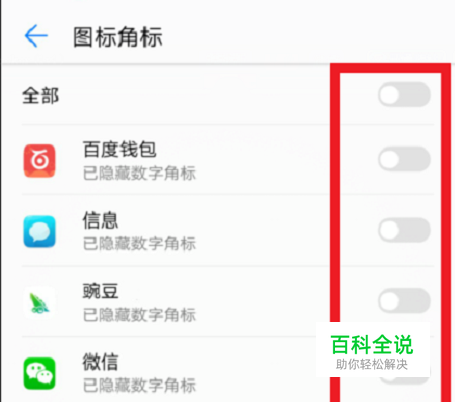The image size is (455, 402).
Task: Click the 豌豆 app name
Action: click(x=100, y=291)
